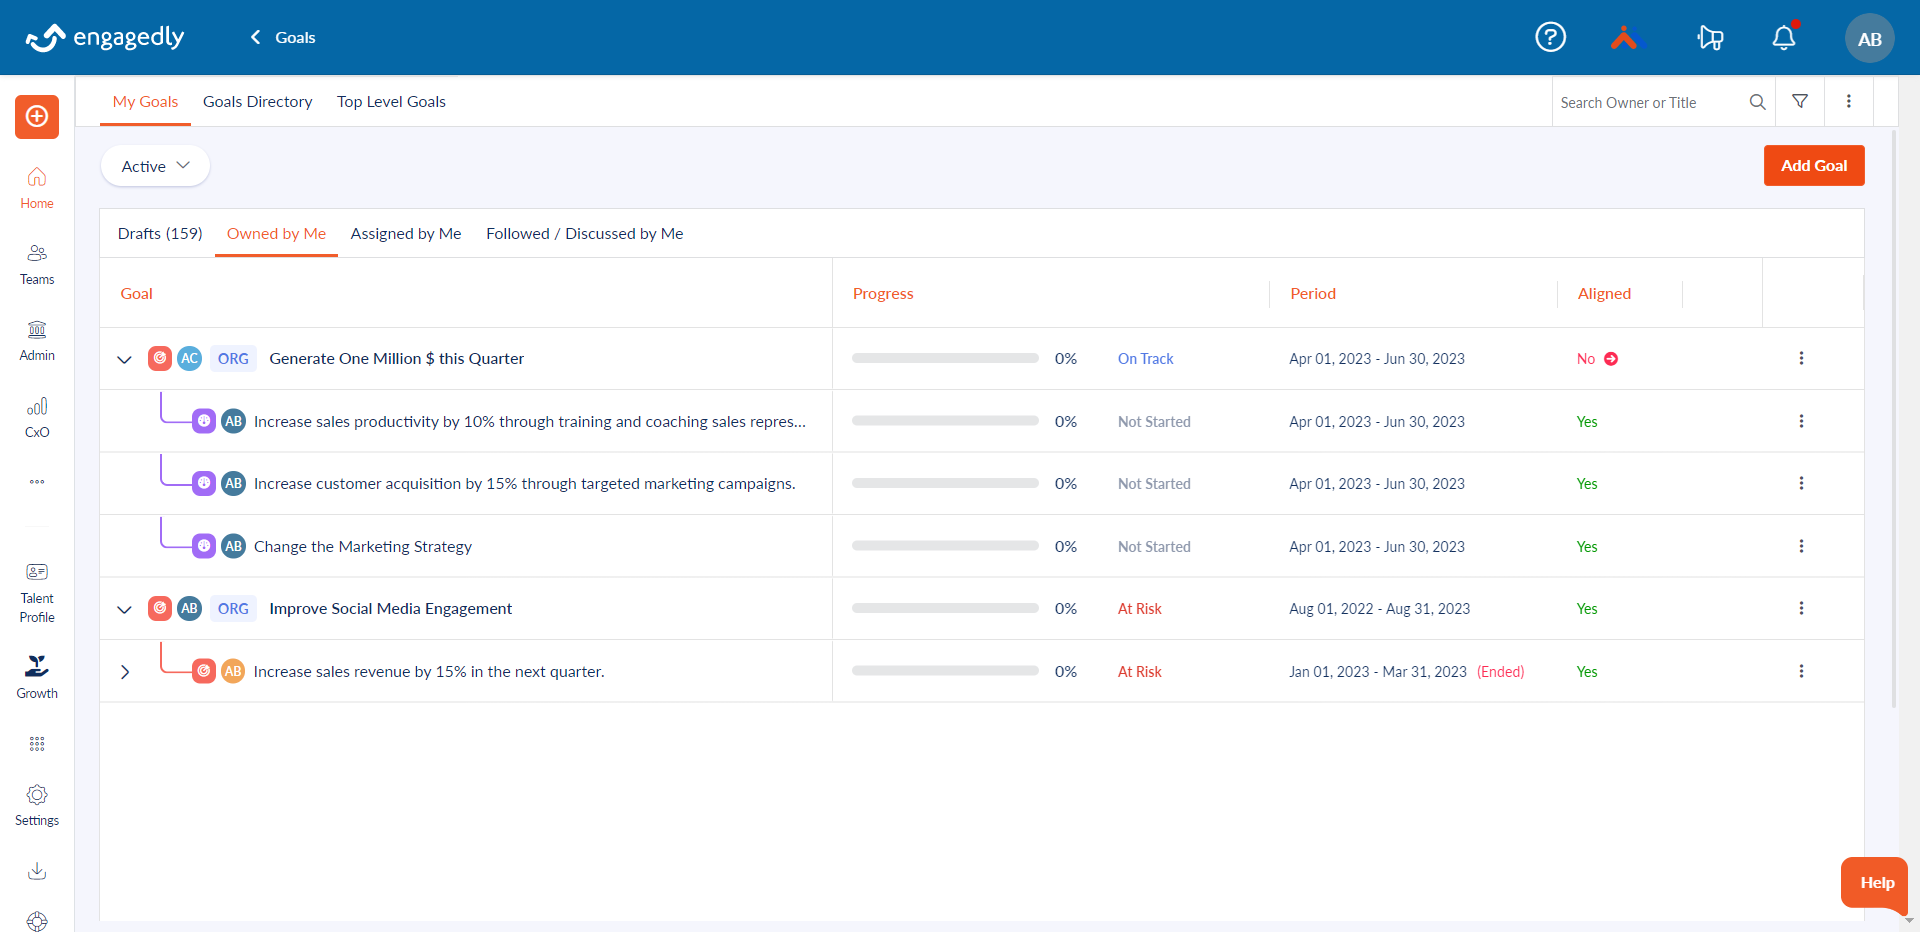Switch to the Goals Directory tab
The height and width of the screenshot is (932, 1920).
coord(257,101)
